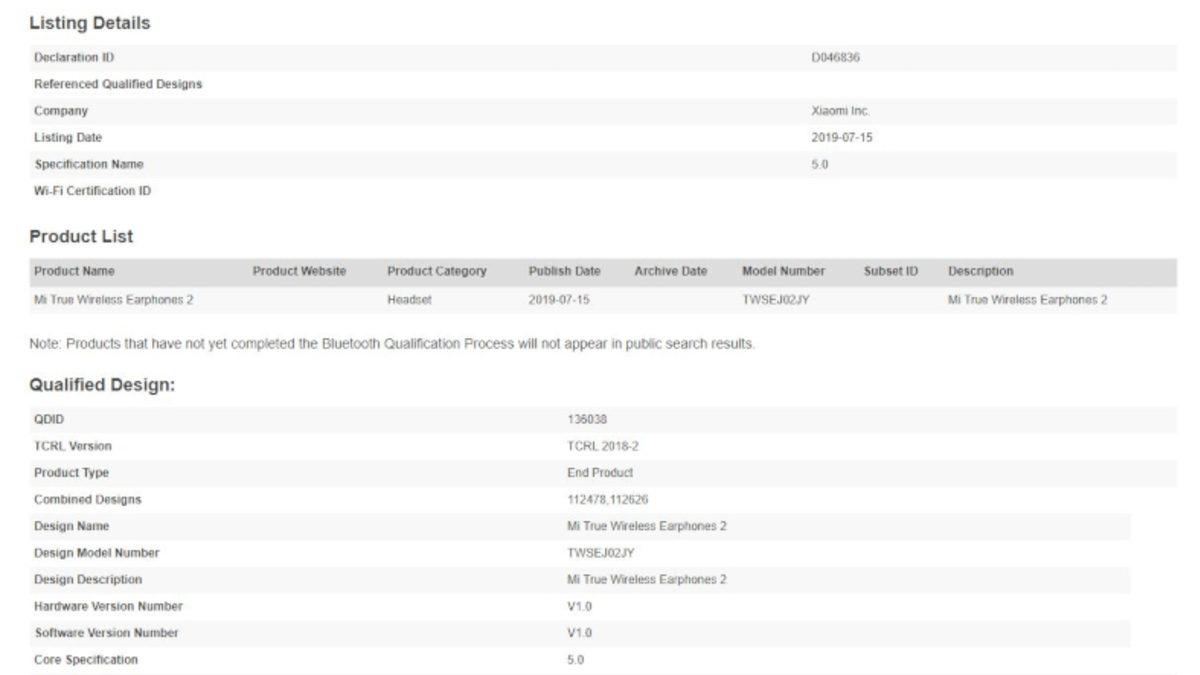Screen dimensions: 1200x675
Task: Click the Product Website column header
Action: pos(299,271)
